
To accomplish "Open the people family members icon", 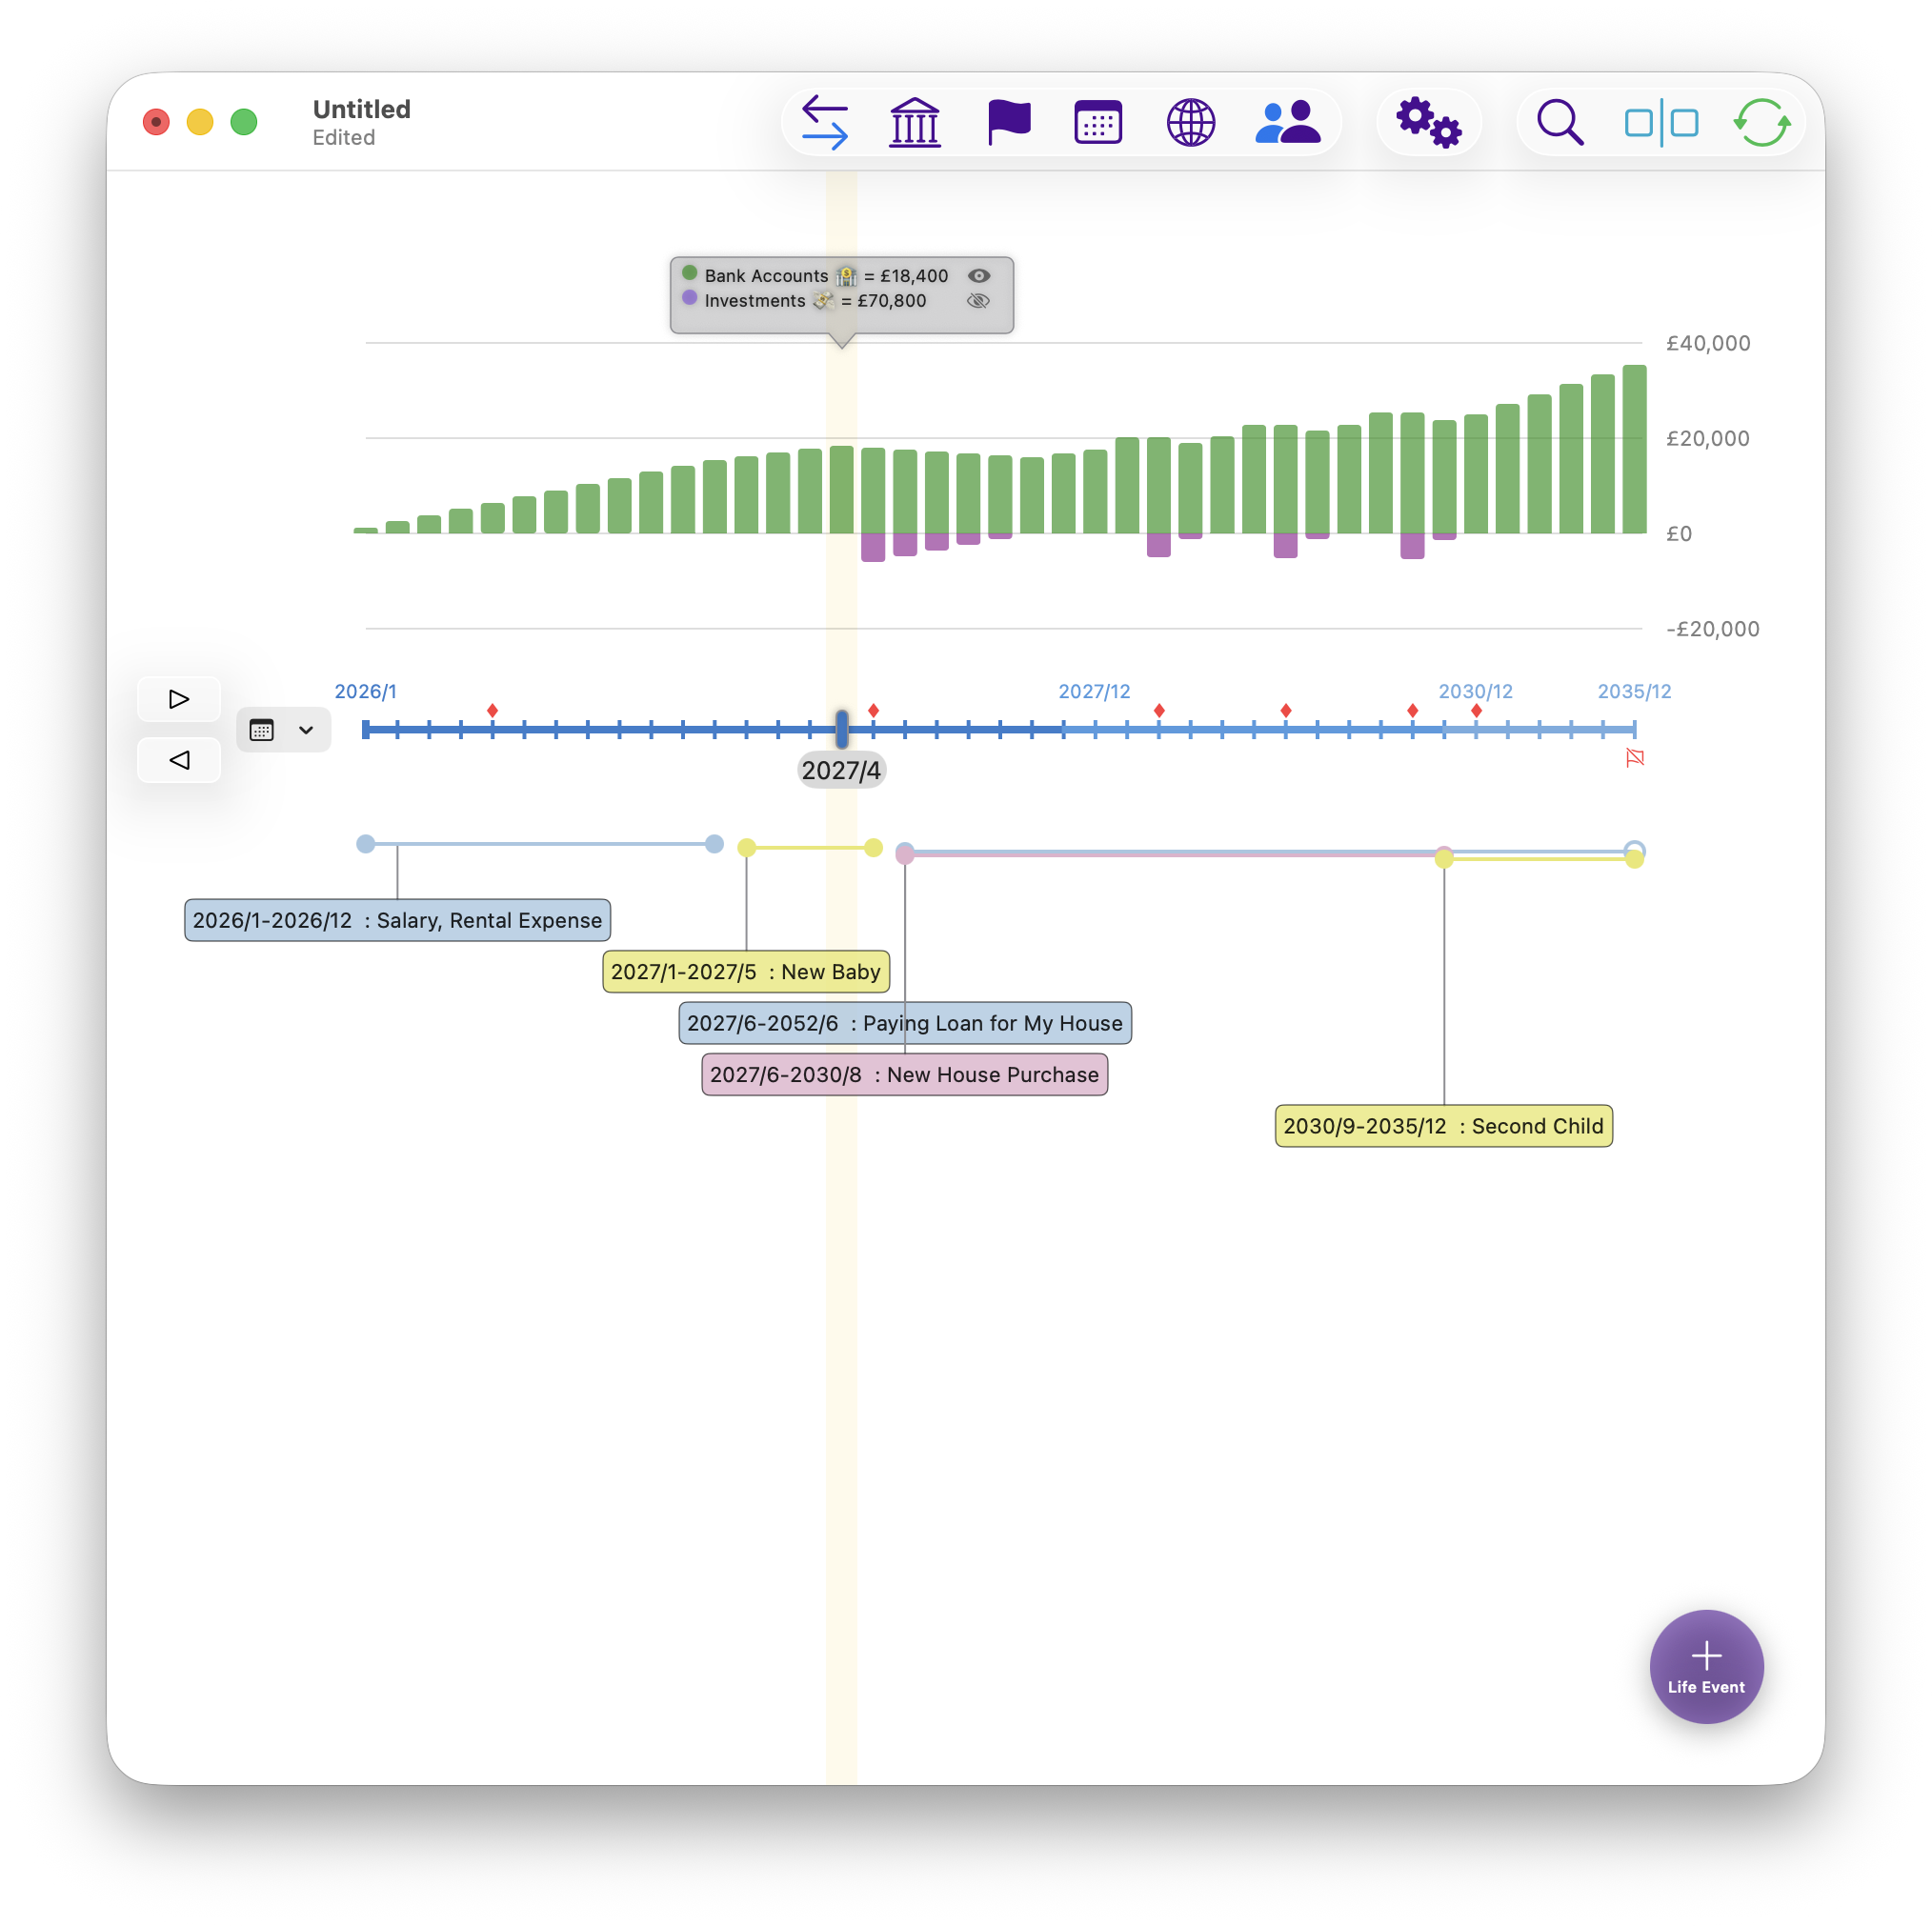I will coord(1287,122).
